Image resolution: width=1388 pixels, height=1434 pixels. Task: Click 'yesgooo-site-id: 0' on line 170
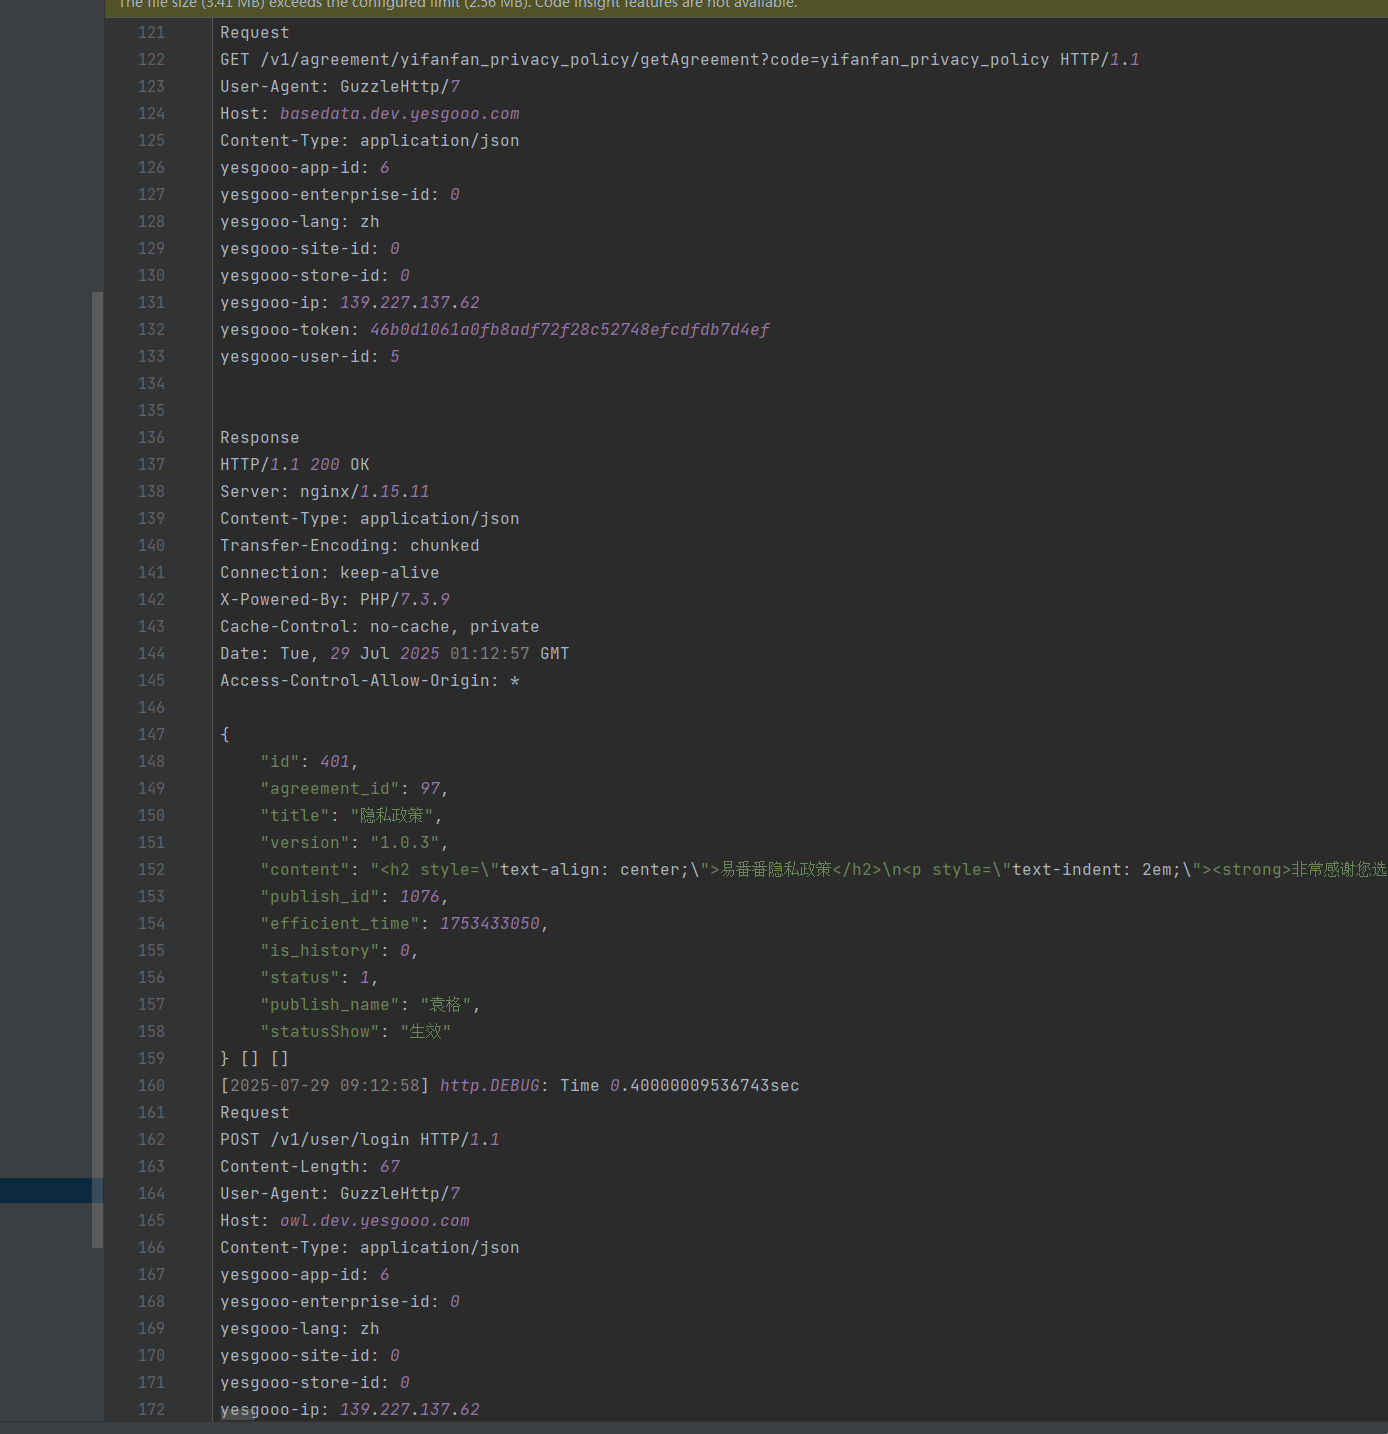[x=310, y=1356]
